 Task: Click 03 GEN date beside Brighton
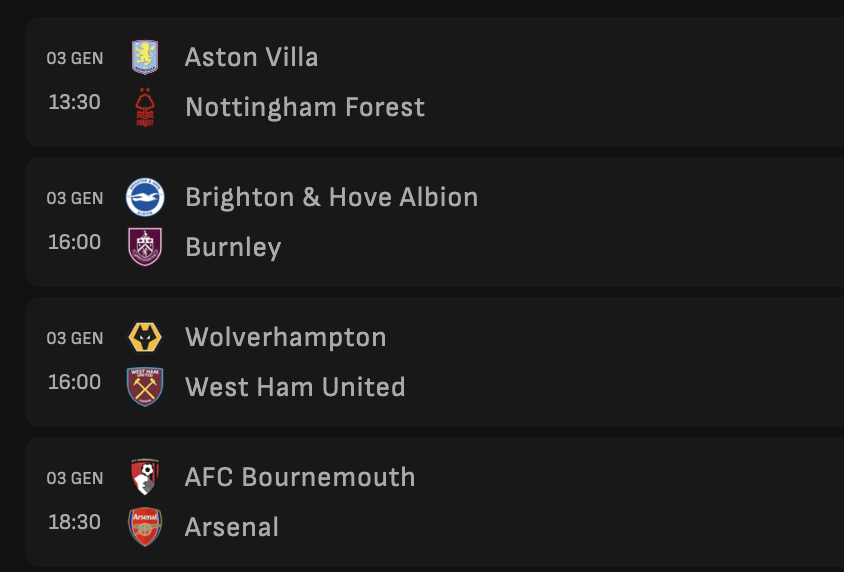[x=74, y=198]
